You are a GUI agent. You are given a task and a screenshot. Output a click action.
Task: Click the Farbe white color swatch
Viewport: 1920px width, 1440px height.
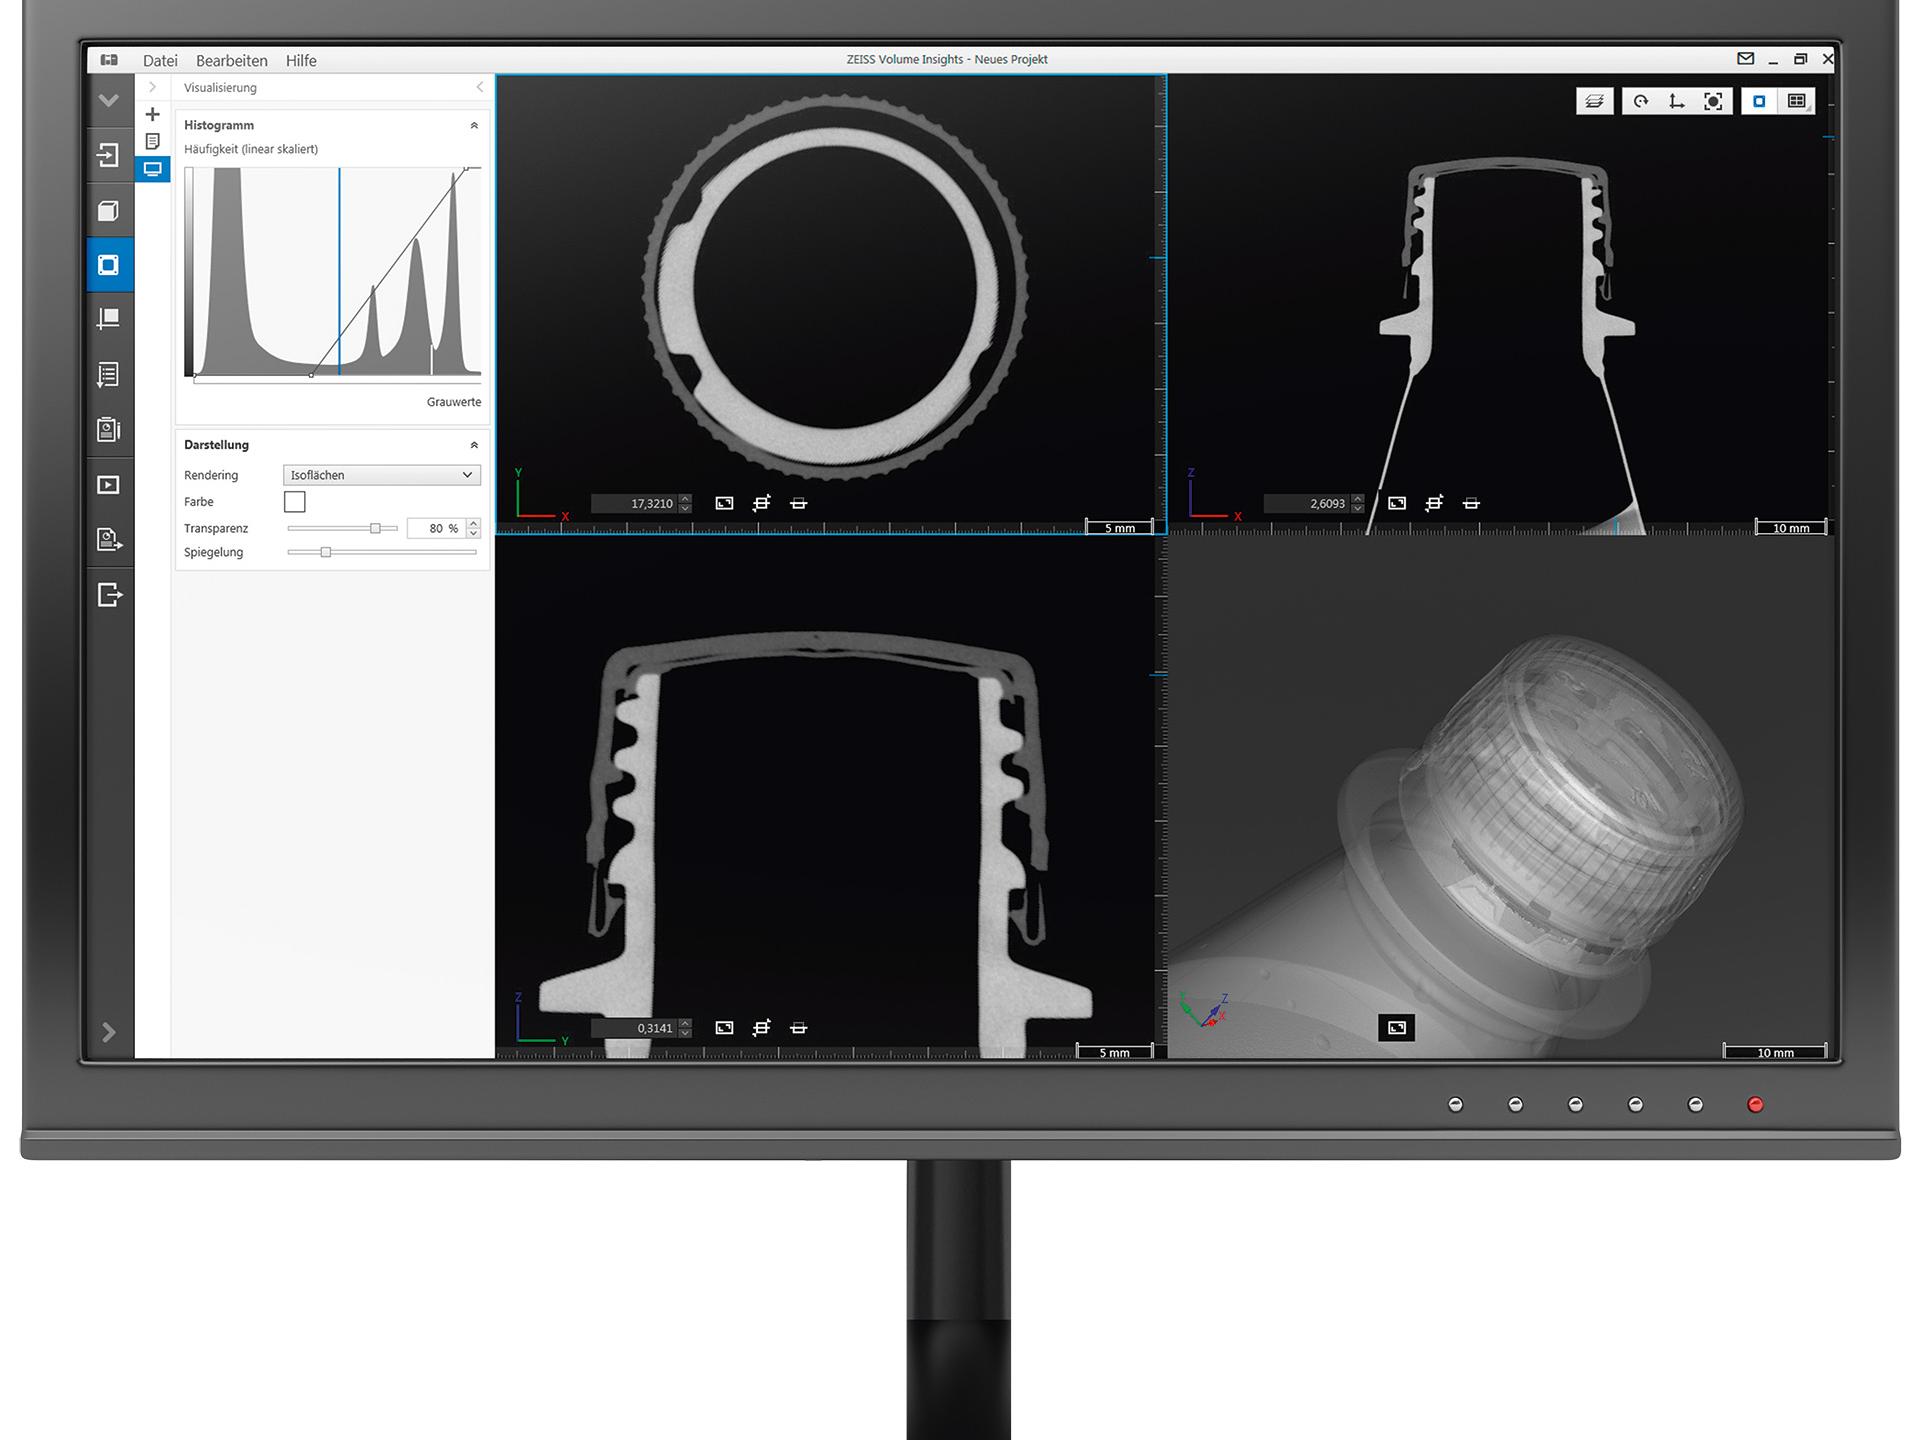click(294, 502)
